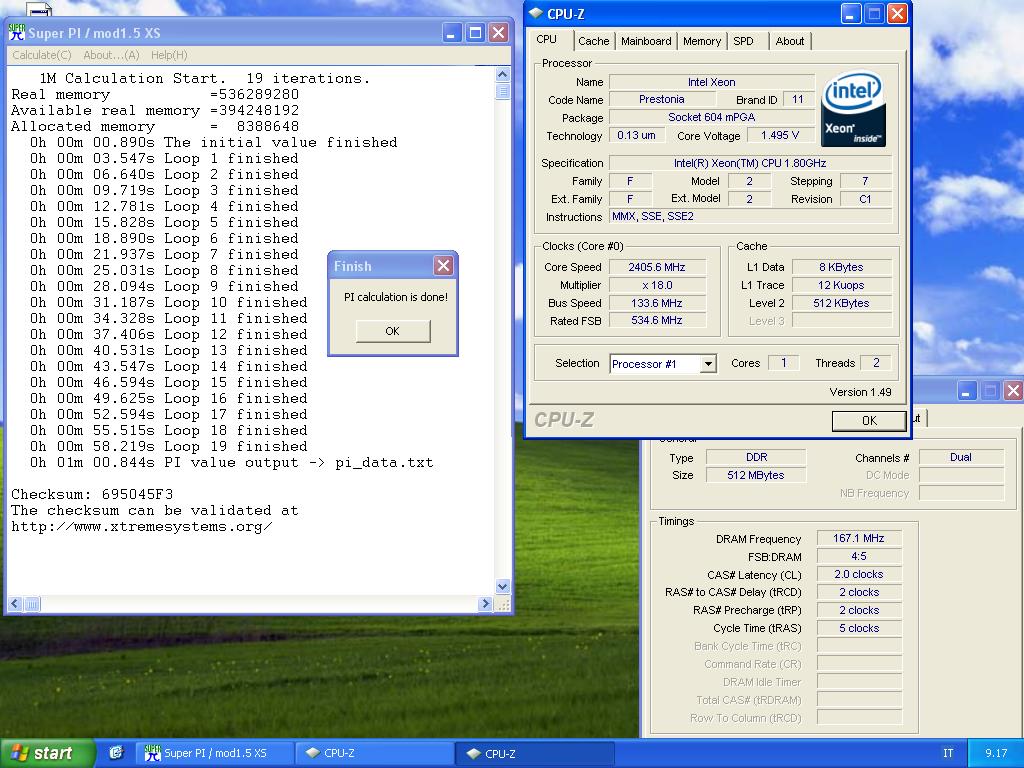The height and width of the screenshot is (768, 1024).
Task: Click OK button in CPU-Z window
Action: pos(869,421)
